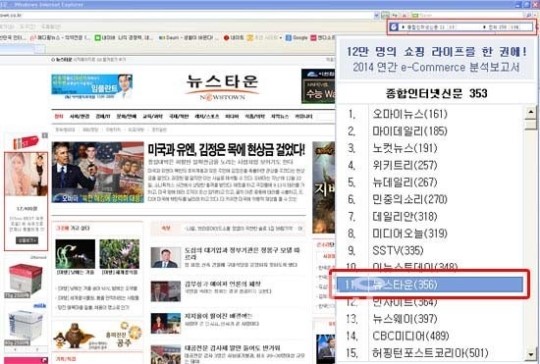Select CBC미디어(489) in ranking list

point(411,336)
